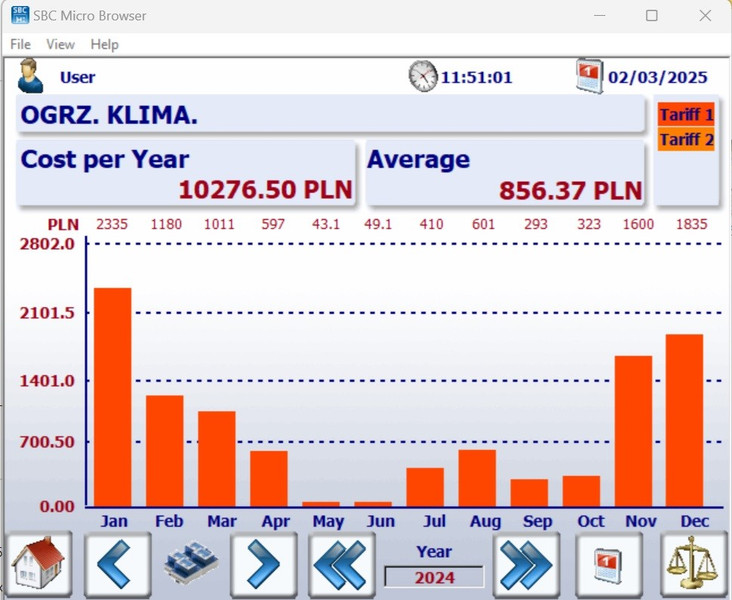
Task: Select Tariff 2
Action: [x=686, y=140]
